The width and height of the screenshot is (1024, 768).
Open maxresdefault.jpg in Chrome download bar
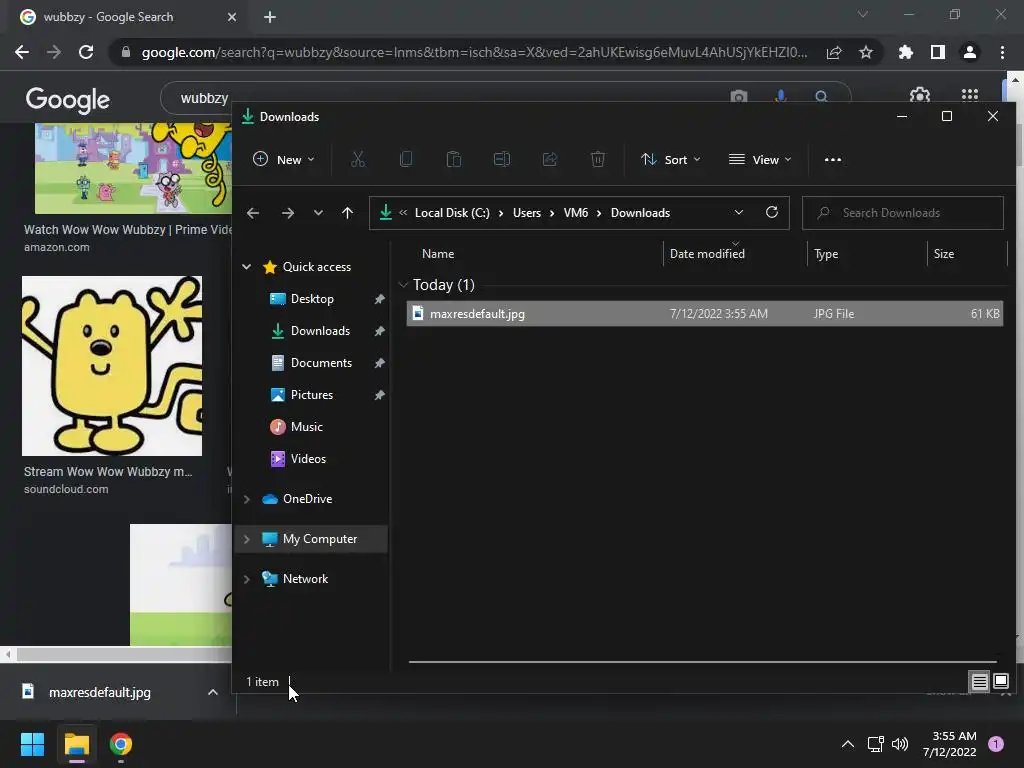click(x=99, y=692)
